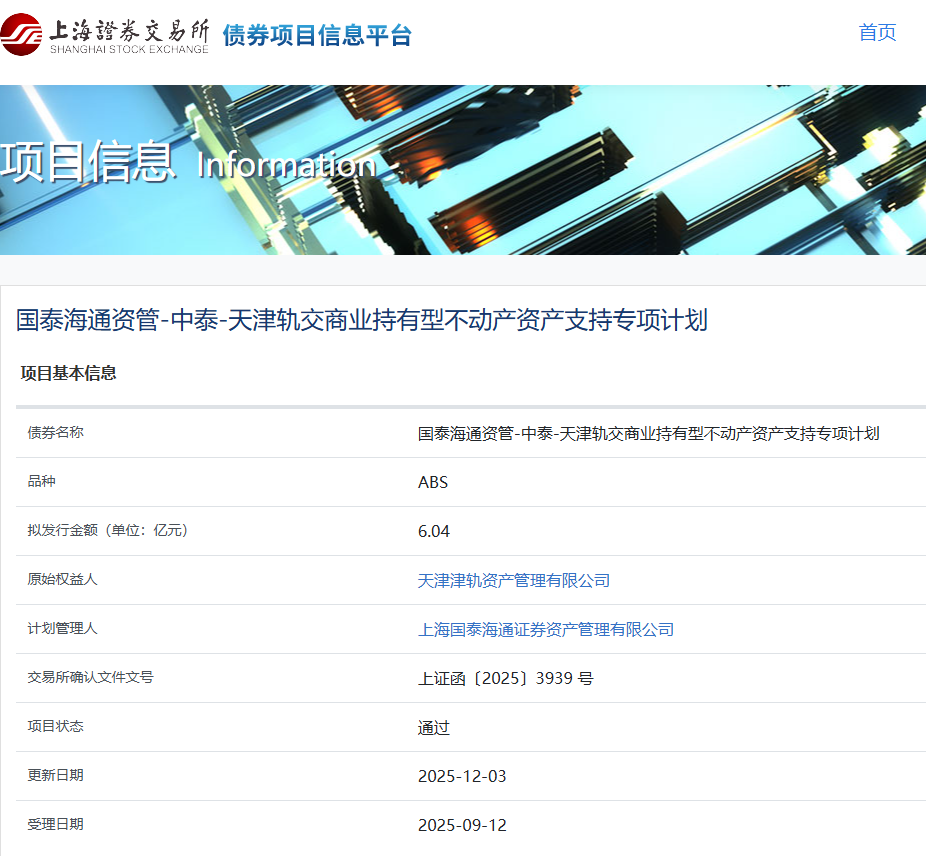926x856 pixels.
Task: Select the 项目基本信息 section heading
Action: click(x=69, y=373)
